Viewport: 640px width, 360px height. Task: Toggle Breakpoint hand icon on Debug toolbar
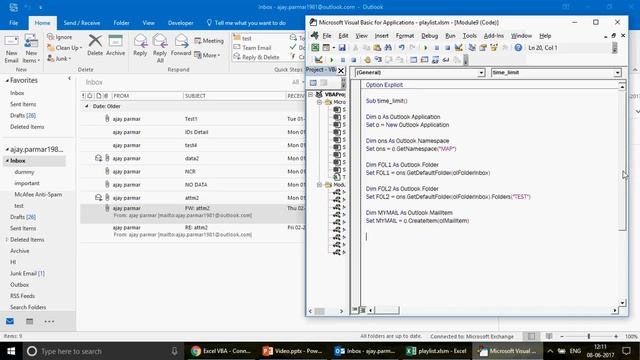[x=367, y=60]
